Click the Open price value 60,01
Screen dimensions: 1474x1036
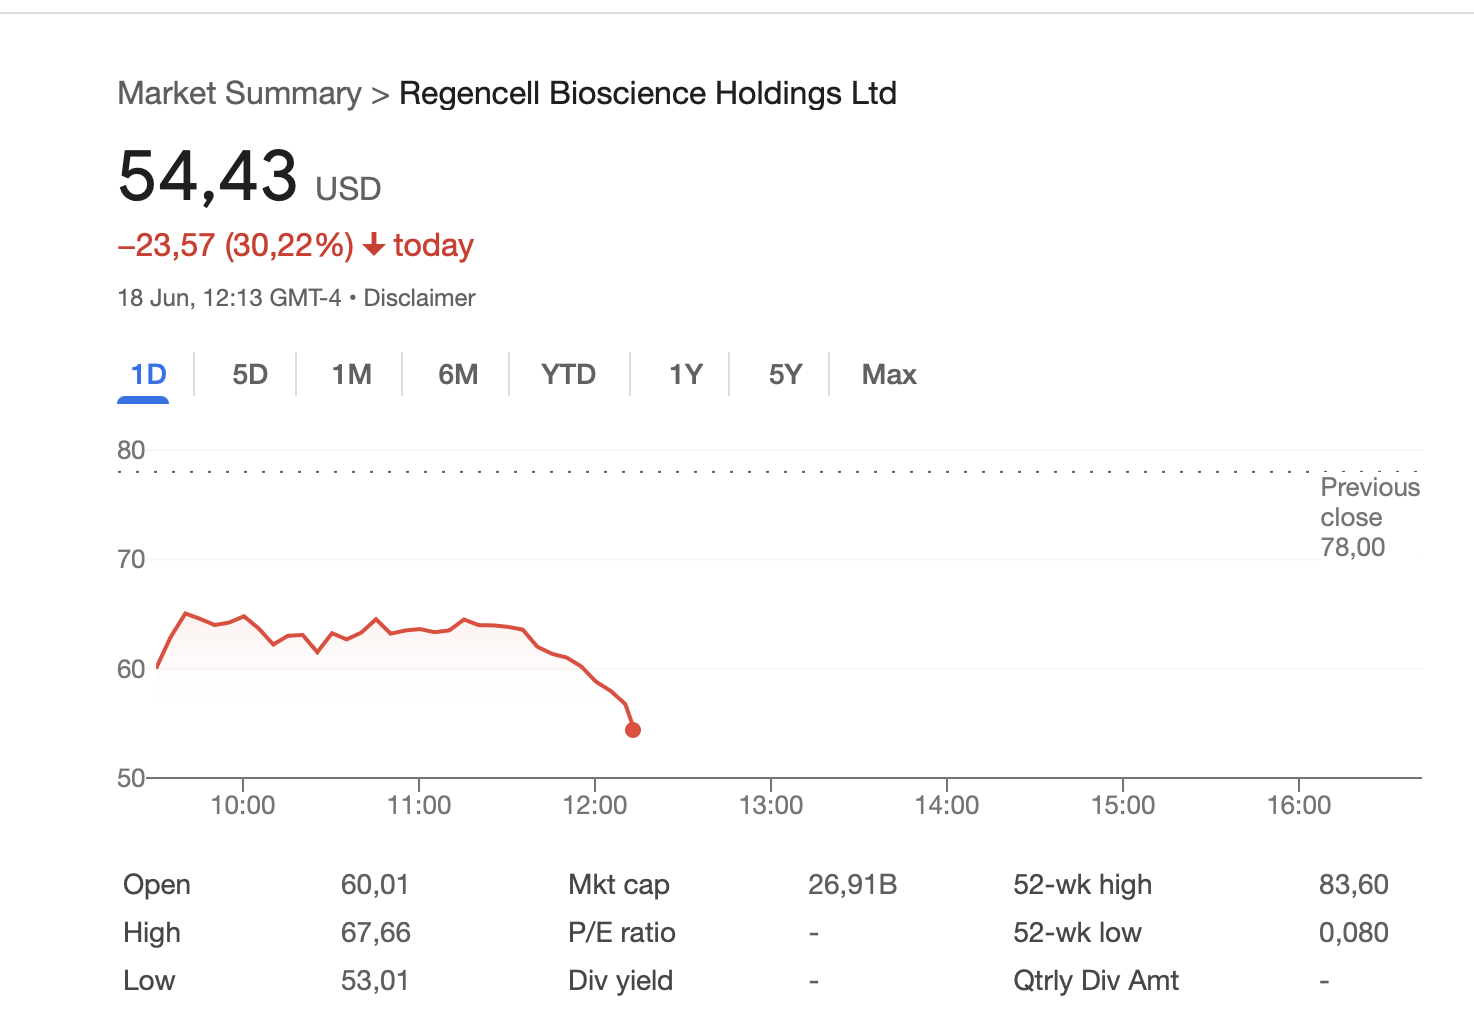375,885
